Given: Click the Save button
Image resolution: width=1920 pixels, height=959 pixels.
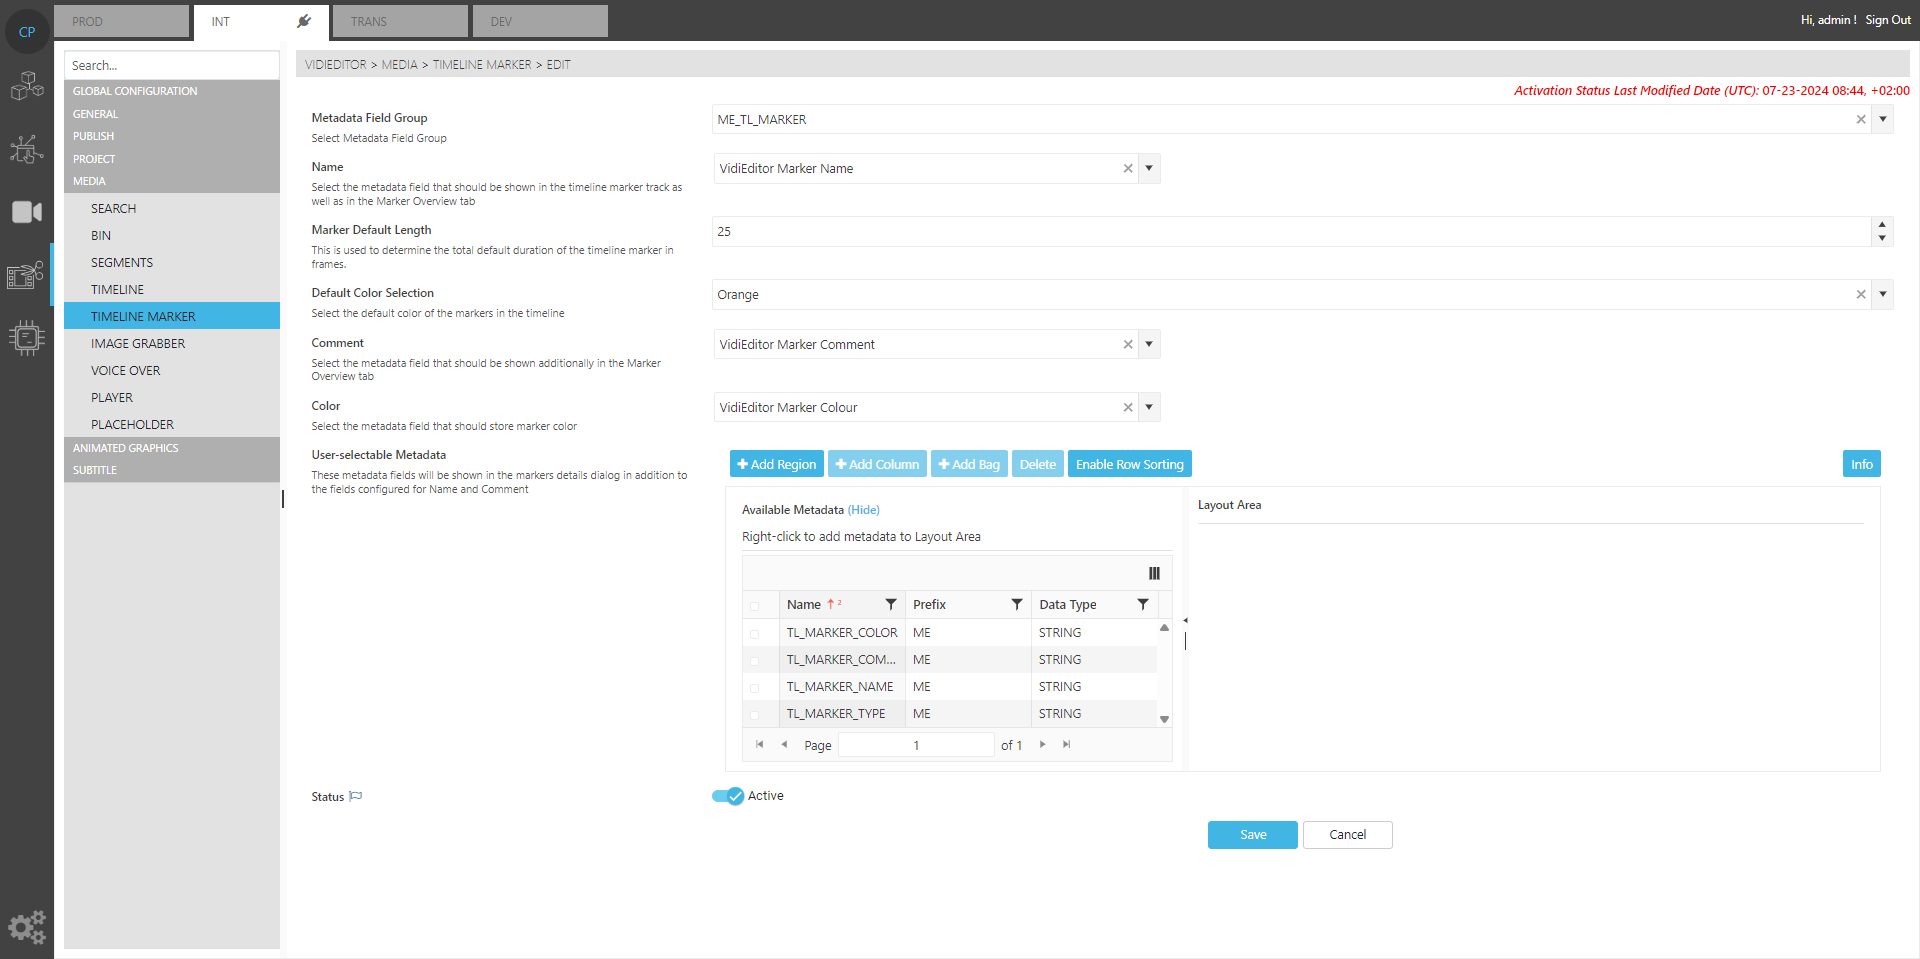Looking at the screenshot, I should click(x=1252, y=835).
